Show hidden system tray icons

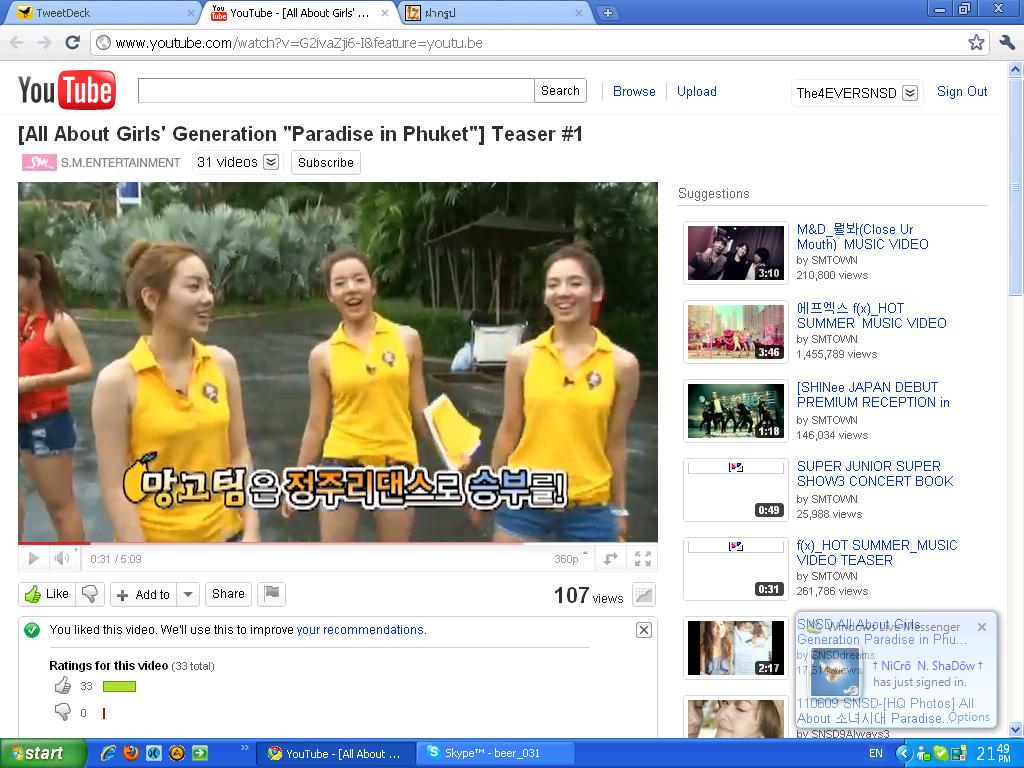(904, 754)
